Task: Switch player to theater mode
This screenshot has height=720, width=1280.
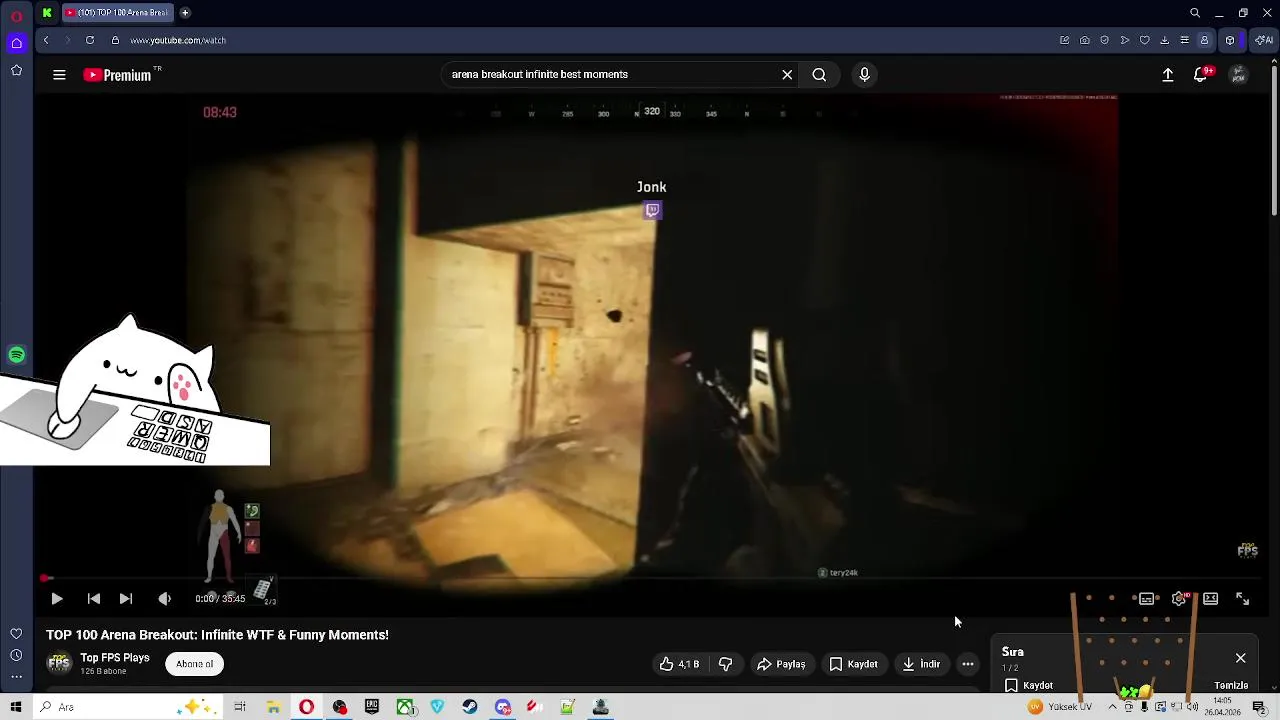Action: point(1211,599)
